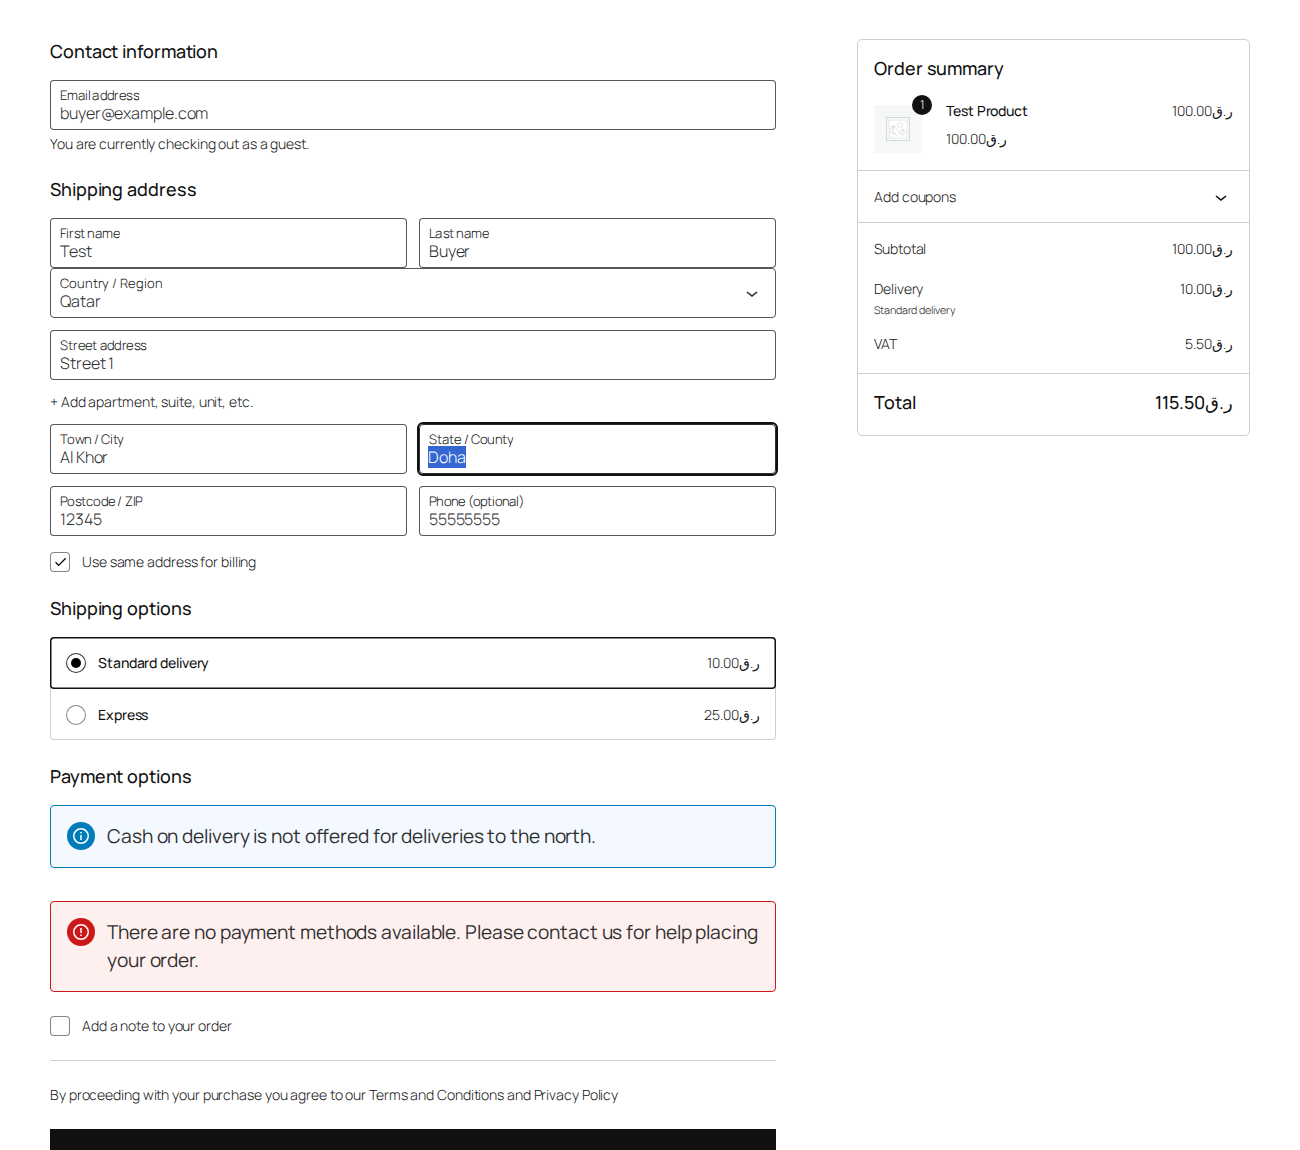Image resolution: width=1300 pixels, height=1150 pixels.
Task: Click + Add apartment, suite, unit link
Action: click(x=151, y=402)
